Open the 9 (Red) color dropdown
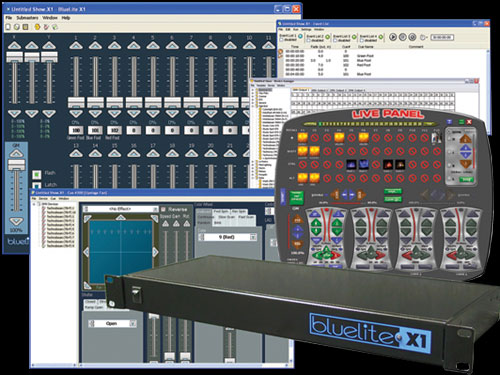500x375 pixels. coord(227,237)
